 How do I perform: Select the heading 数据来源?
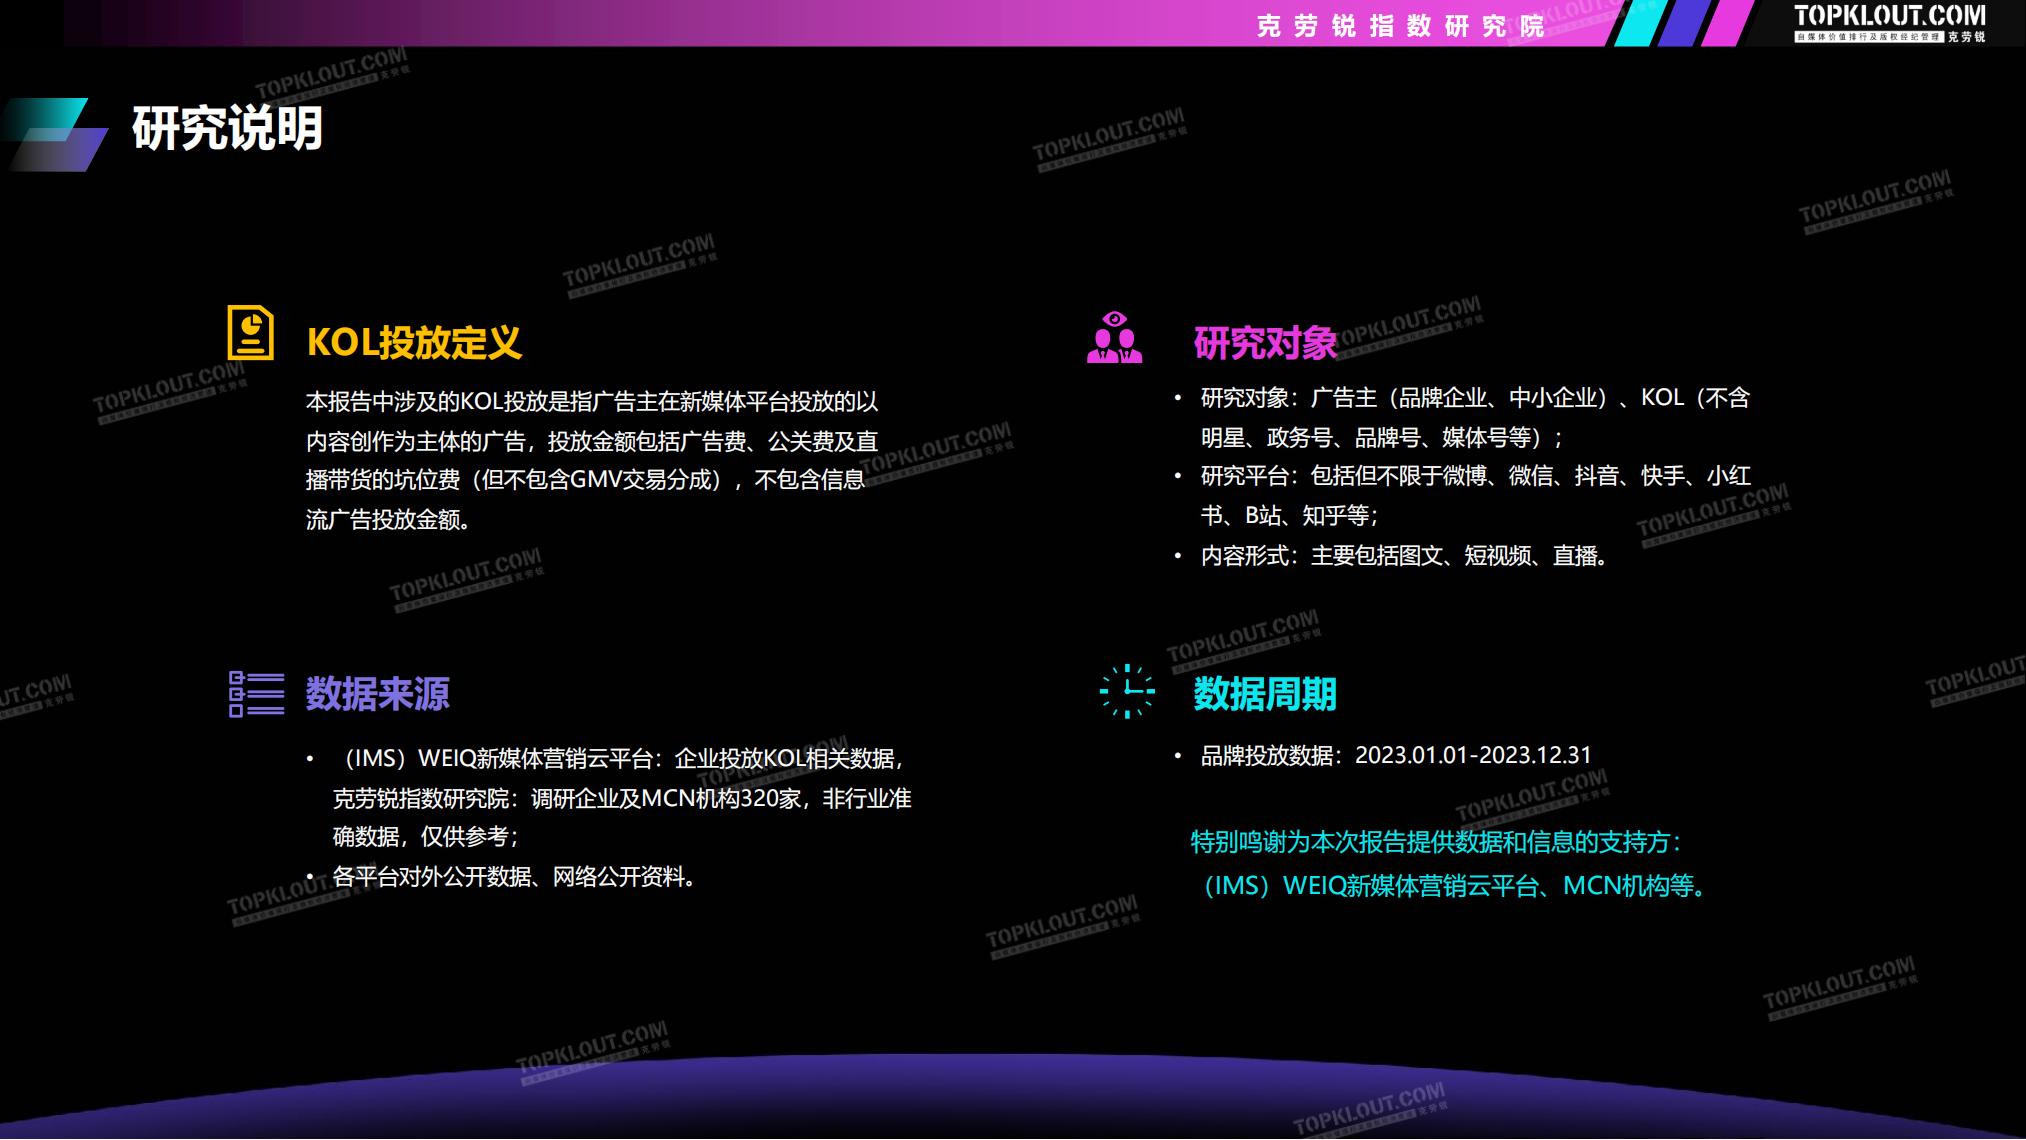point(377,694)
